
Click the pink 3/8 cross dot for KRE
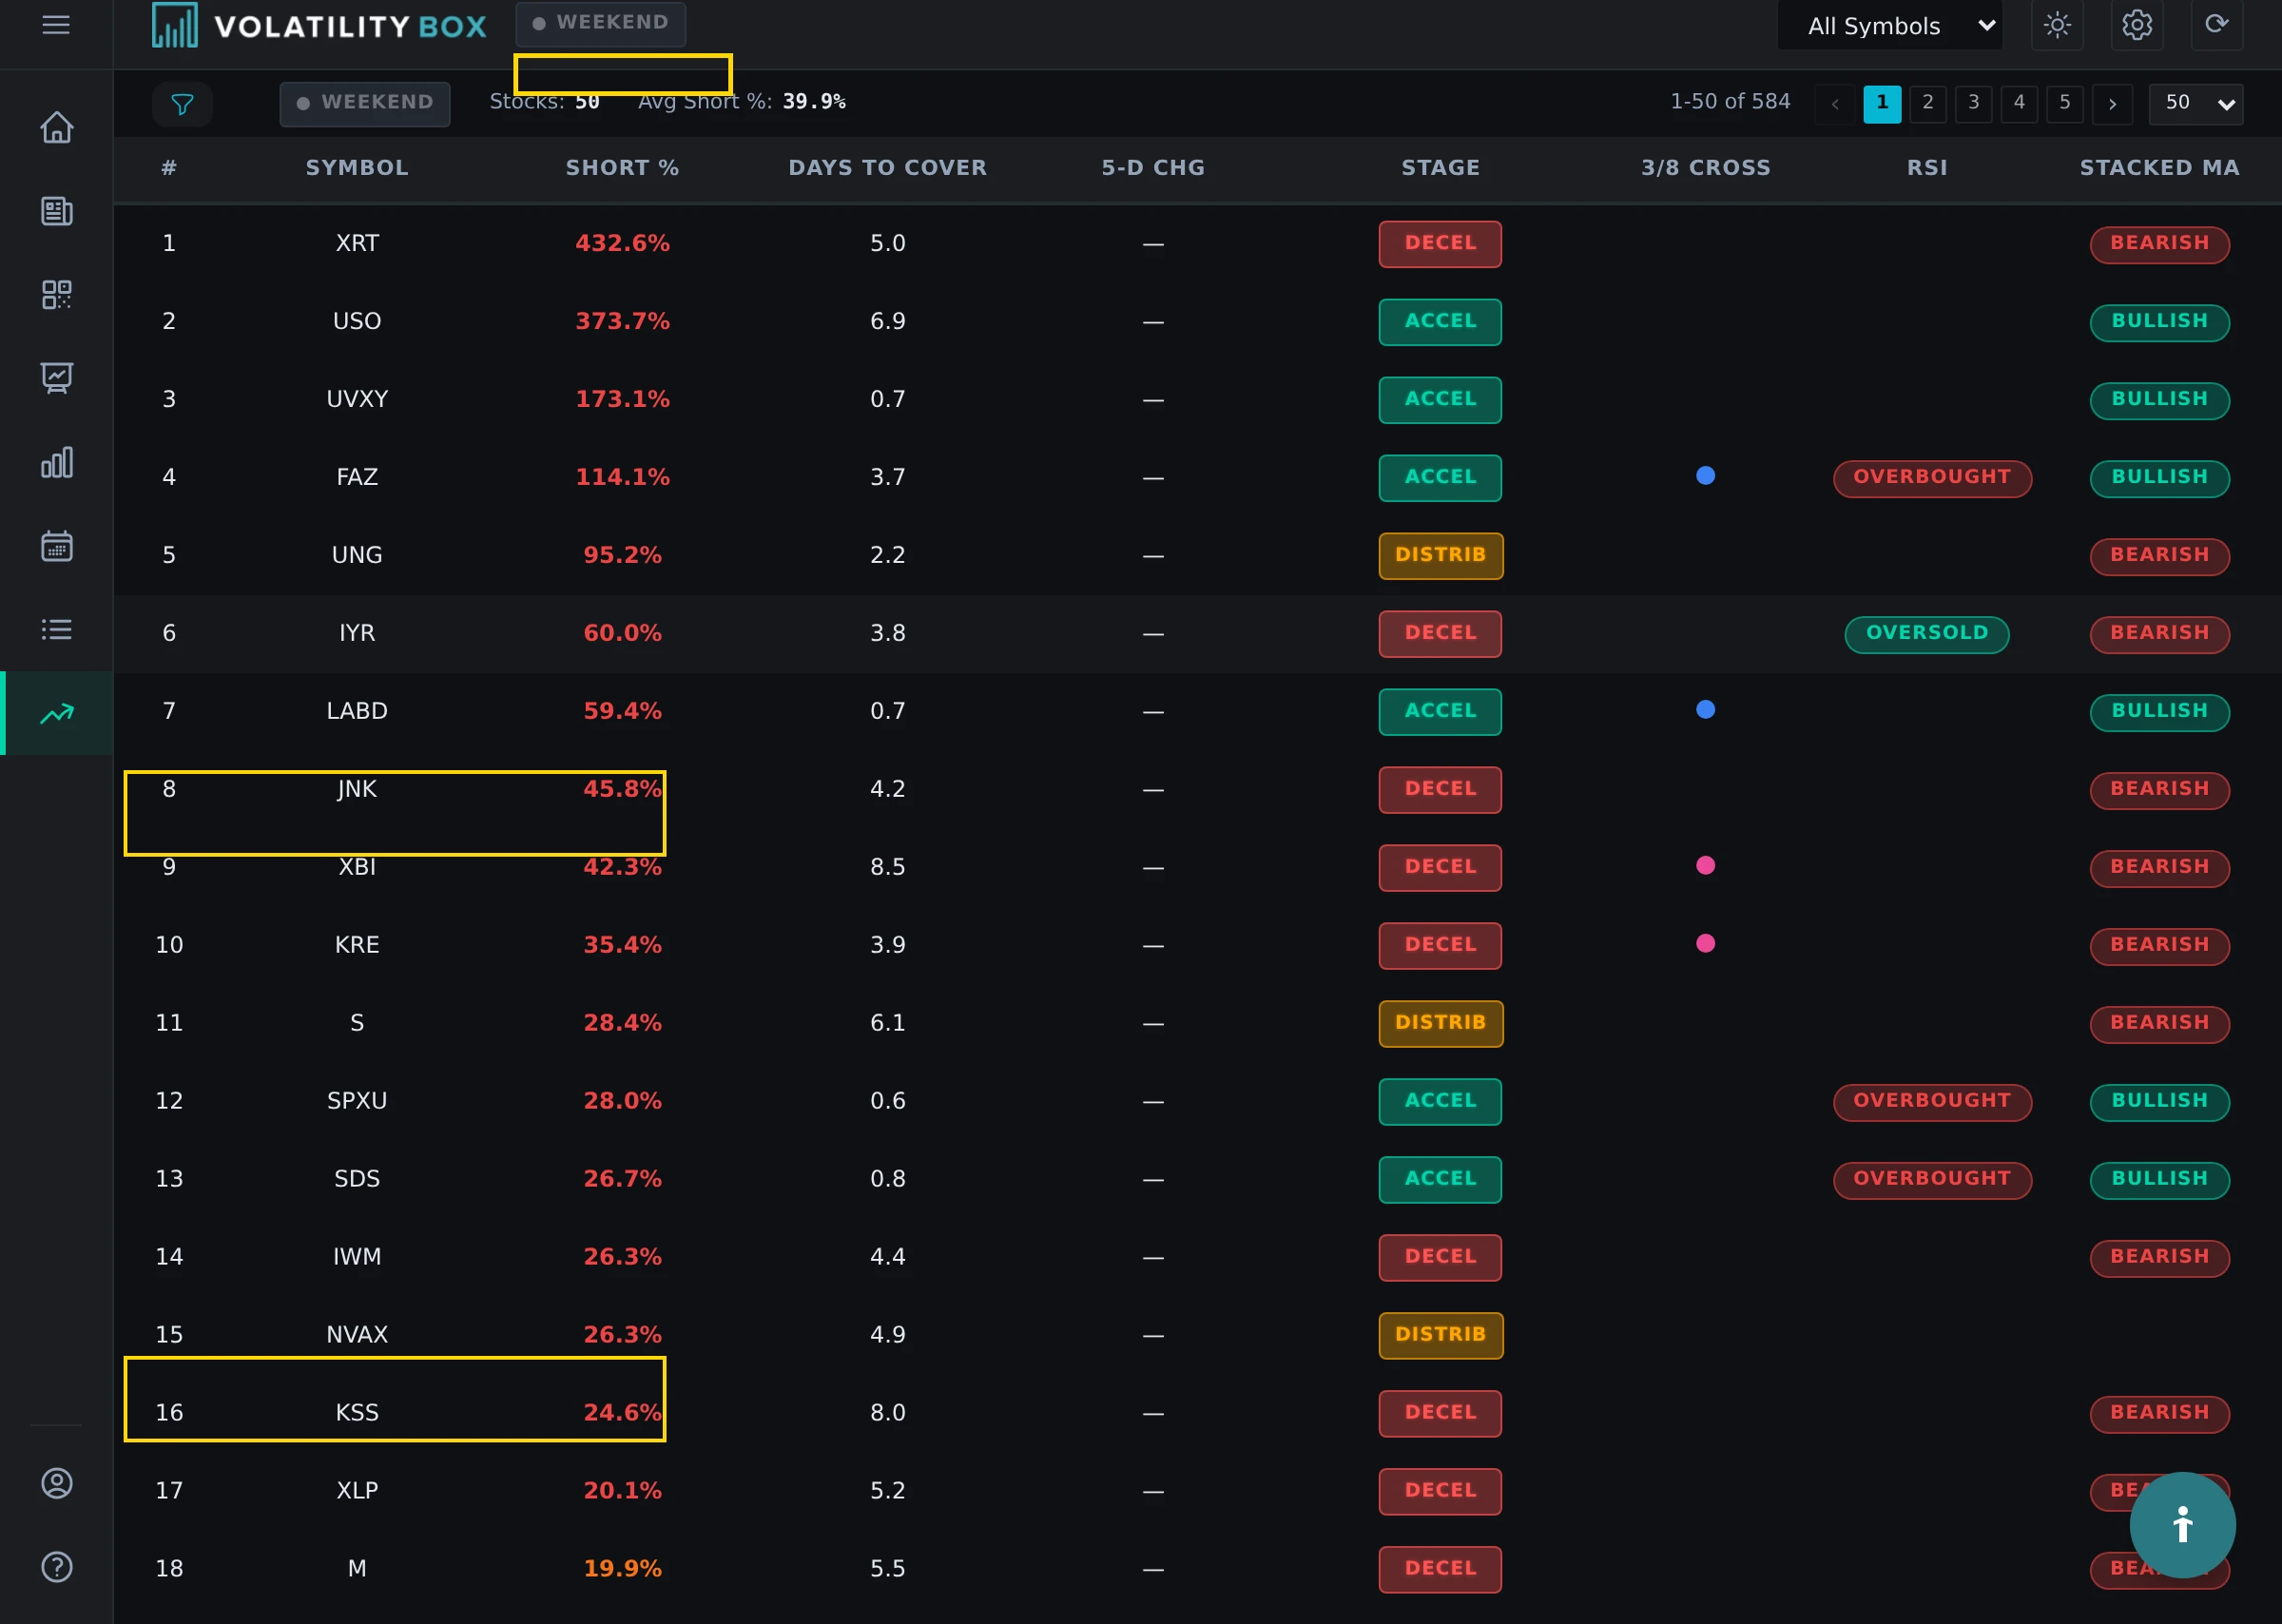click(x=1706, y=944)
